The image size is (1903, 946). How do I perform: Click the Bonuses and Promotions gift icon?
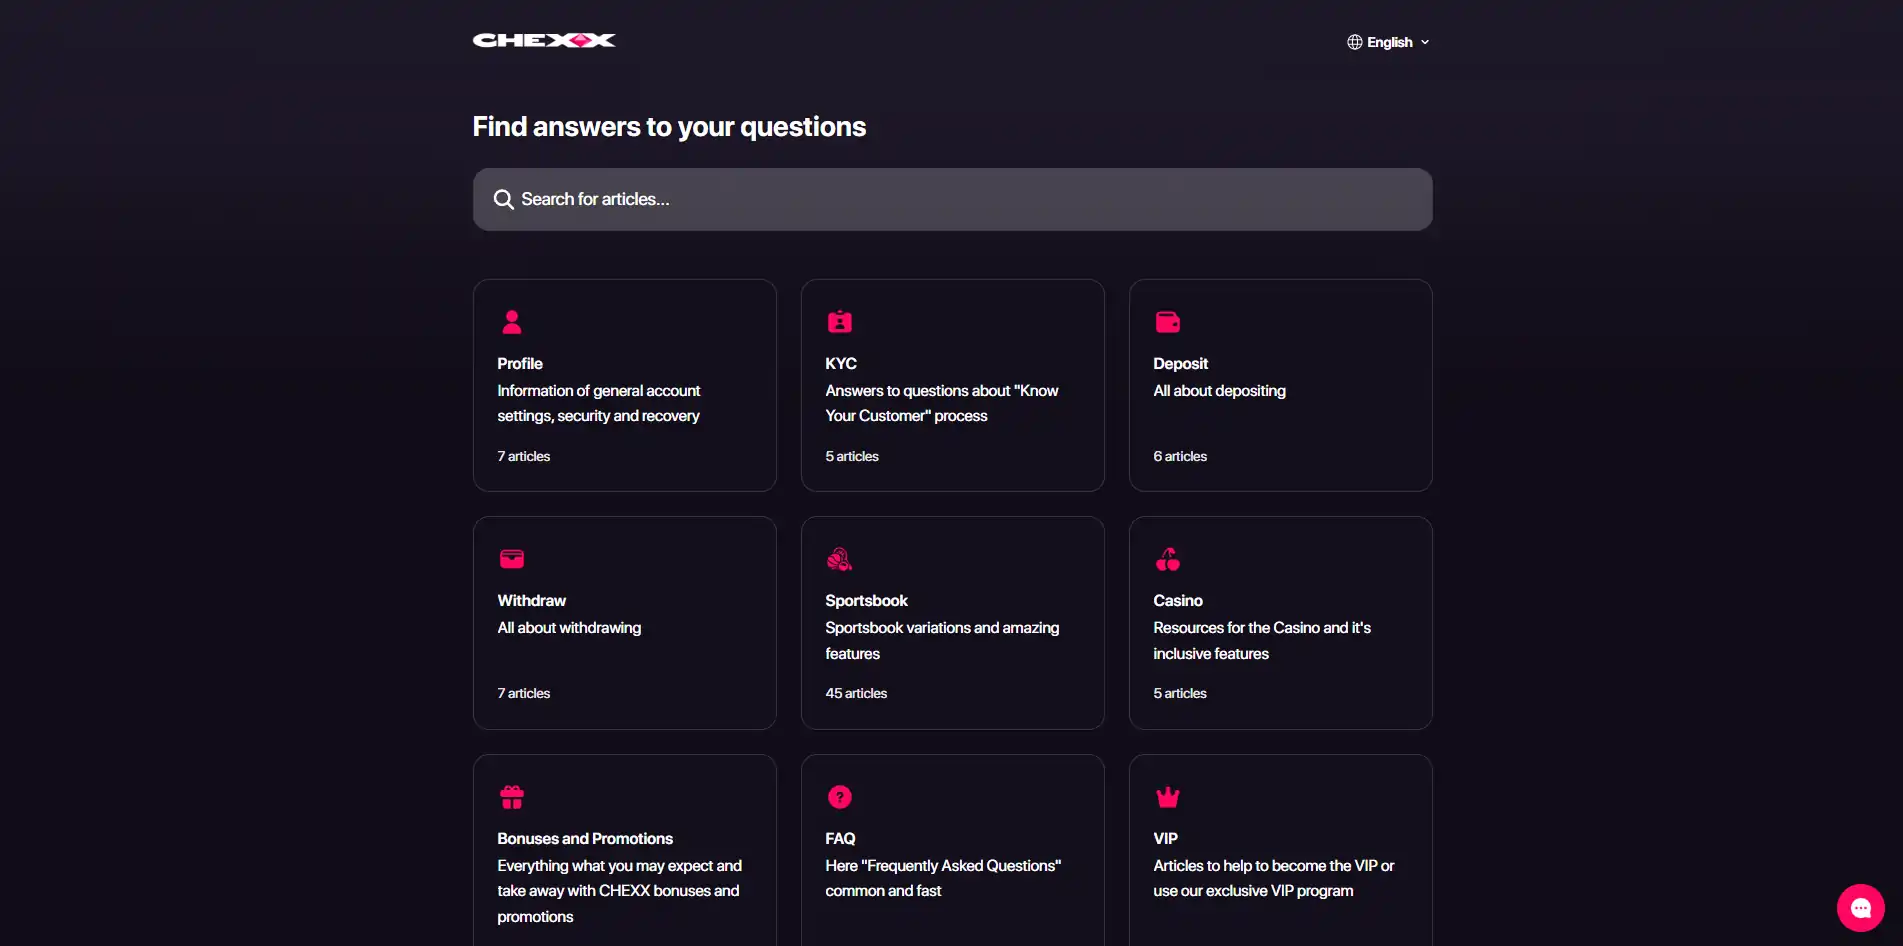(512, 797)
